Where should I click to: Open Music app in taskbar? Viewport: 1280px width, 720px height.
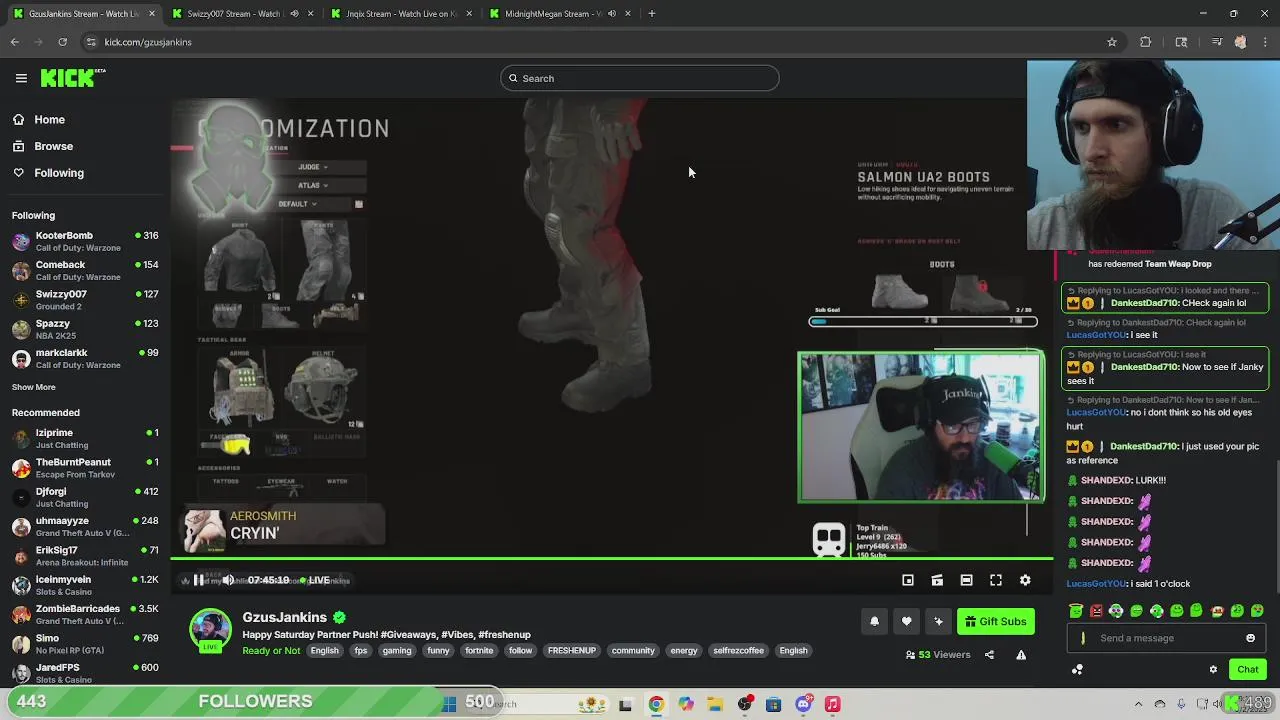pyautogui.click(x=832, y=705)
